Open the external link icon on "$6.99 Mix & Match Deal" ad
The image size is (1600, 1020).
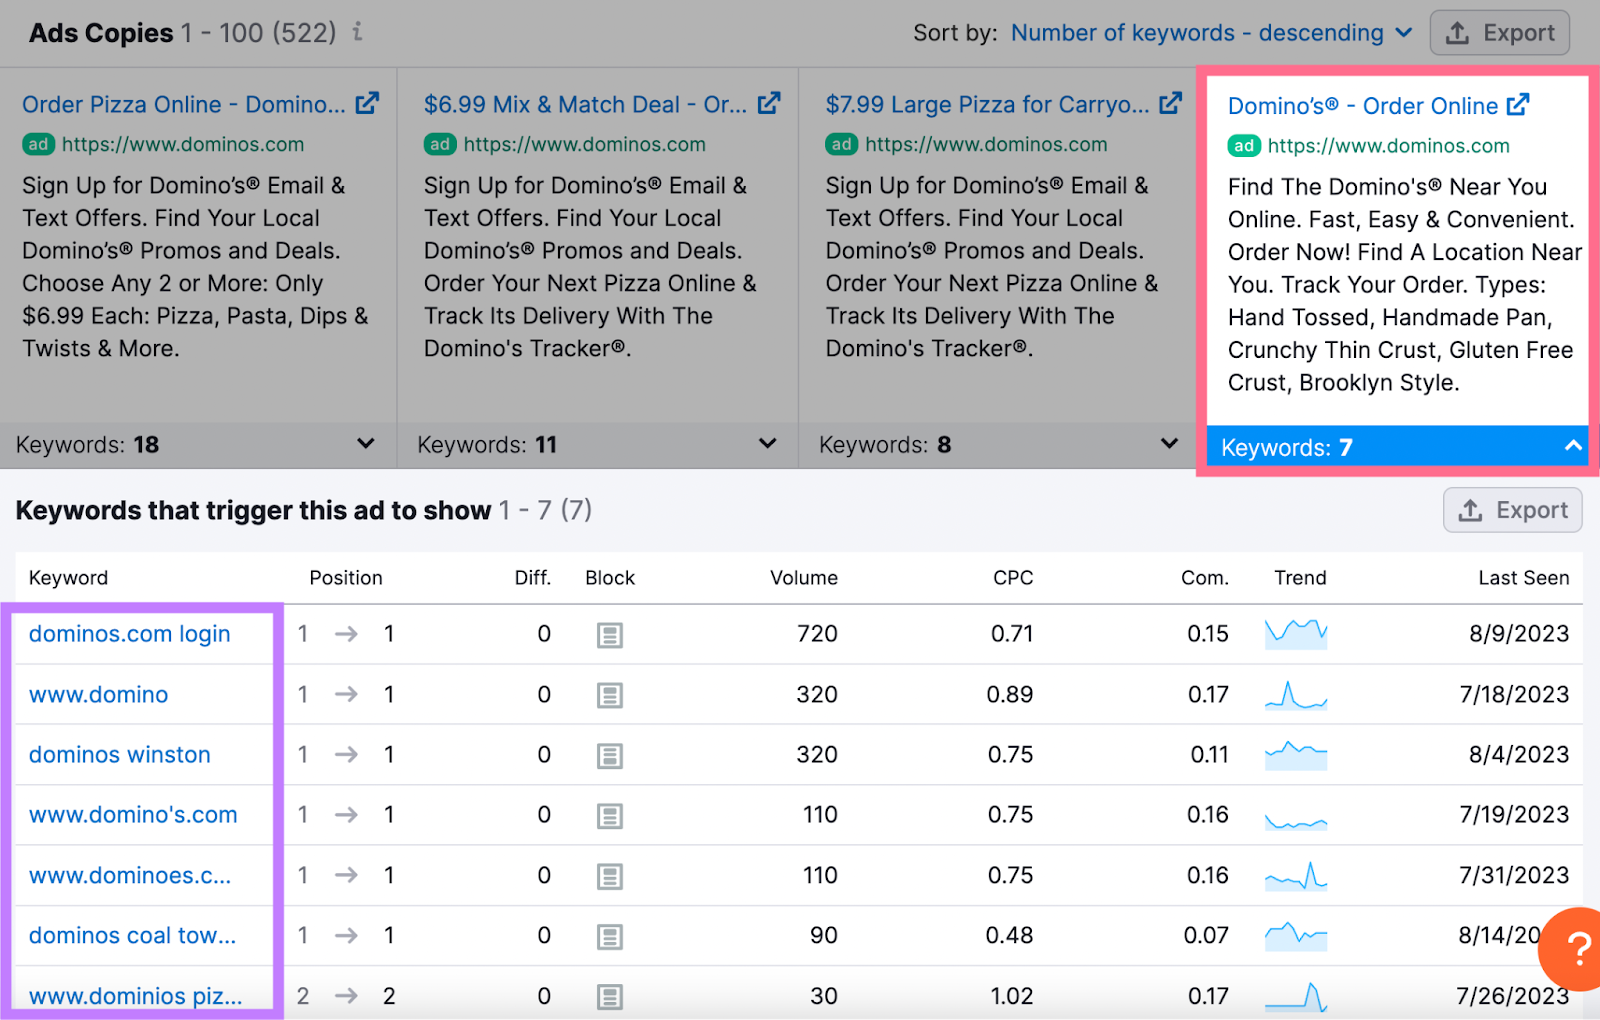(768, 103)
